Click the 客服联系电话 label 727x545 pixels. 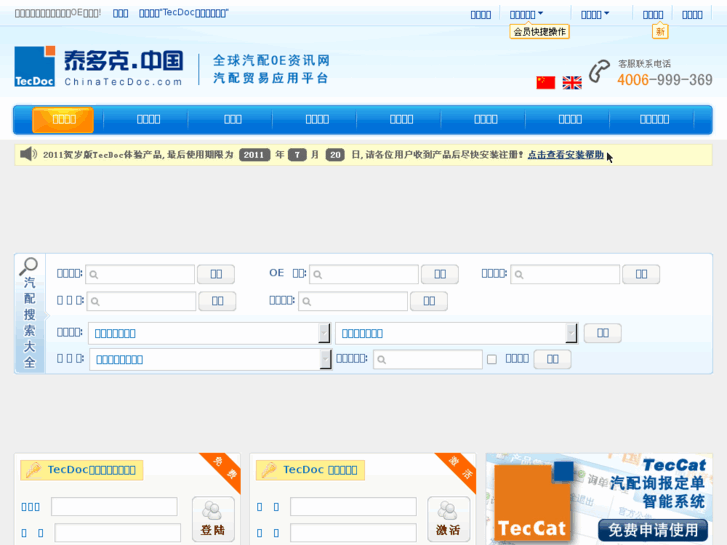coord(644,64)
